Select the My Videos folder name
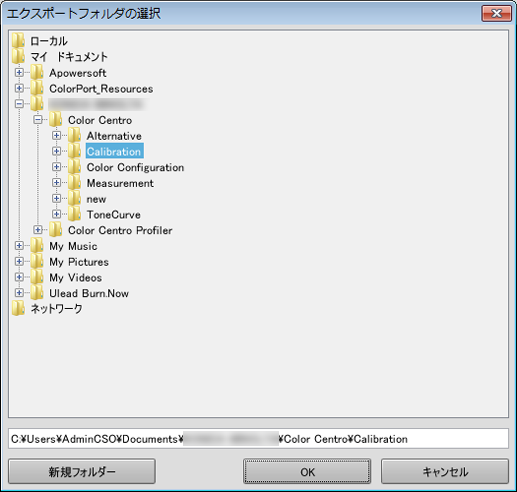This screenshot has height=492, width=517. [x=76, y=277]
